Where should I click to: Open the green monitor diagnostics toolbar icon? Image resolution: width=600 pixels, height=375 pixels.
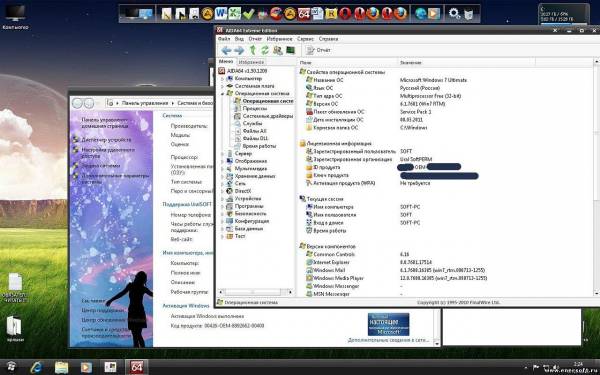290,50
